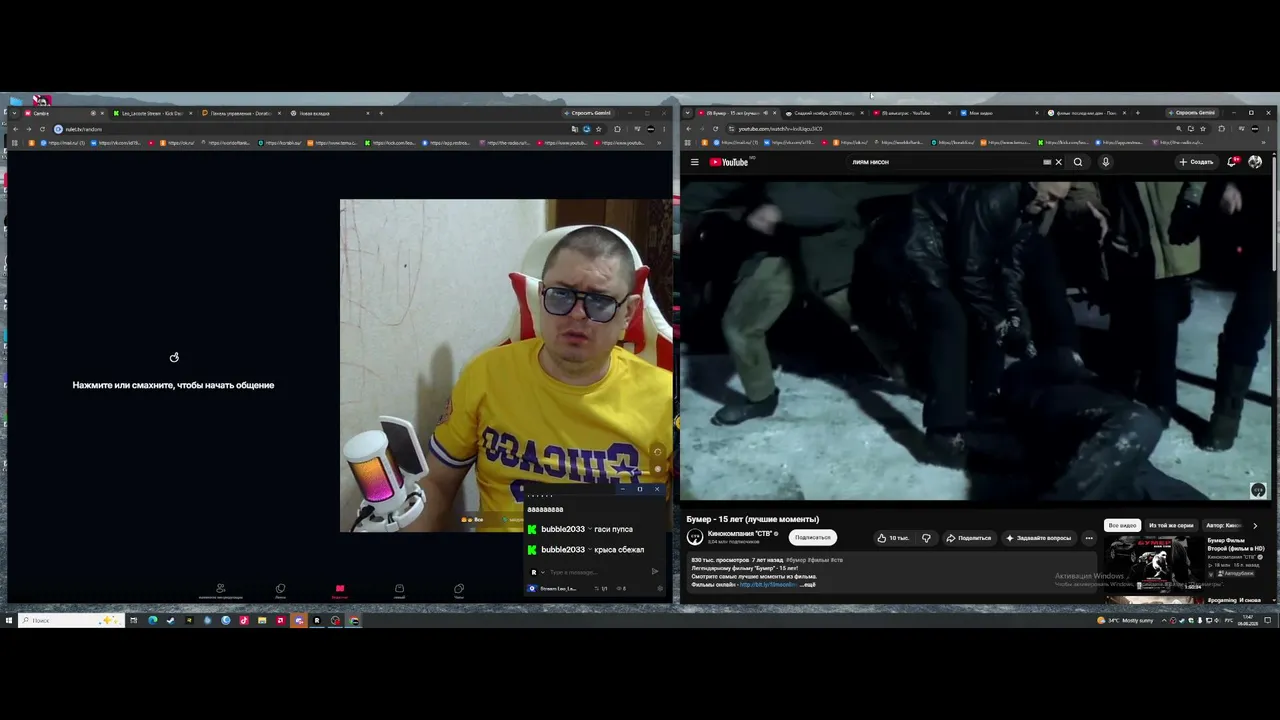
Task: Switch to the Панель управления donation tab
Action: coord(239,113)
